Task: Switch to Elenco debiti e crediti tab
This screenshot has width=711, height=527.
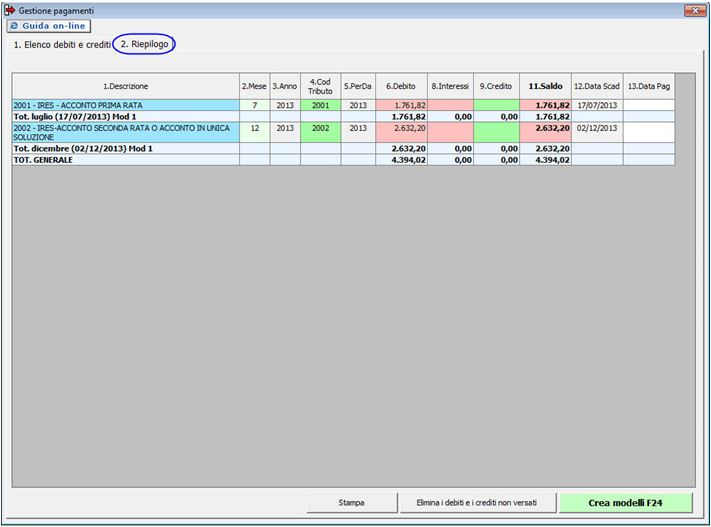Action: [x=61, y=45]
